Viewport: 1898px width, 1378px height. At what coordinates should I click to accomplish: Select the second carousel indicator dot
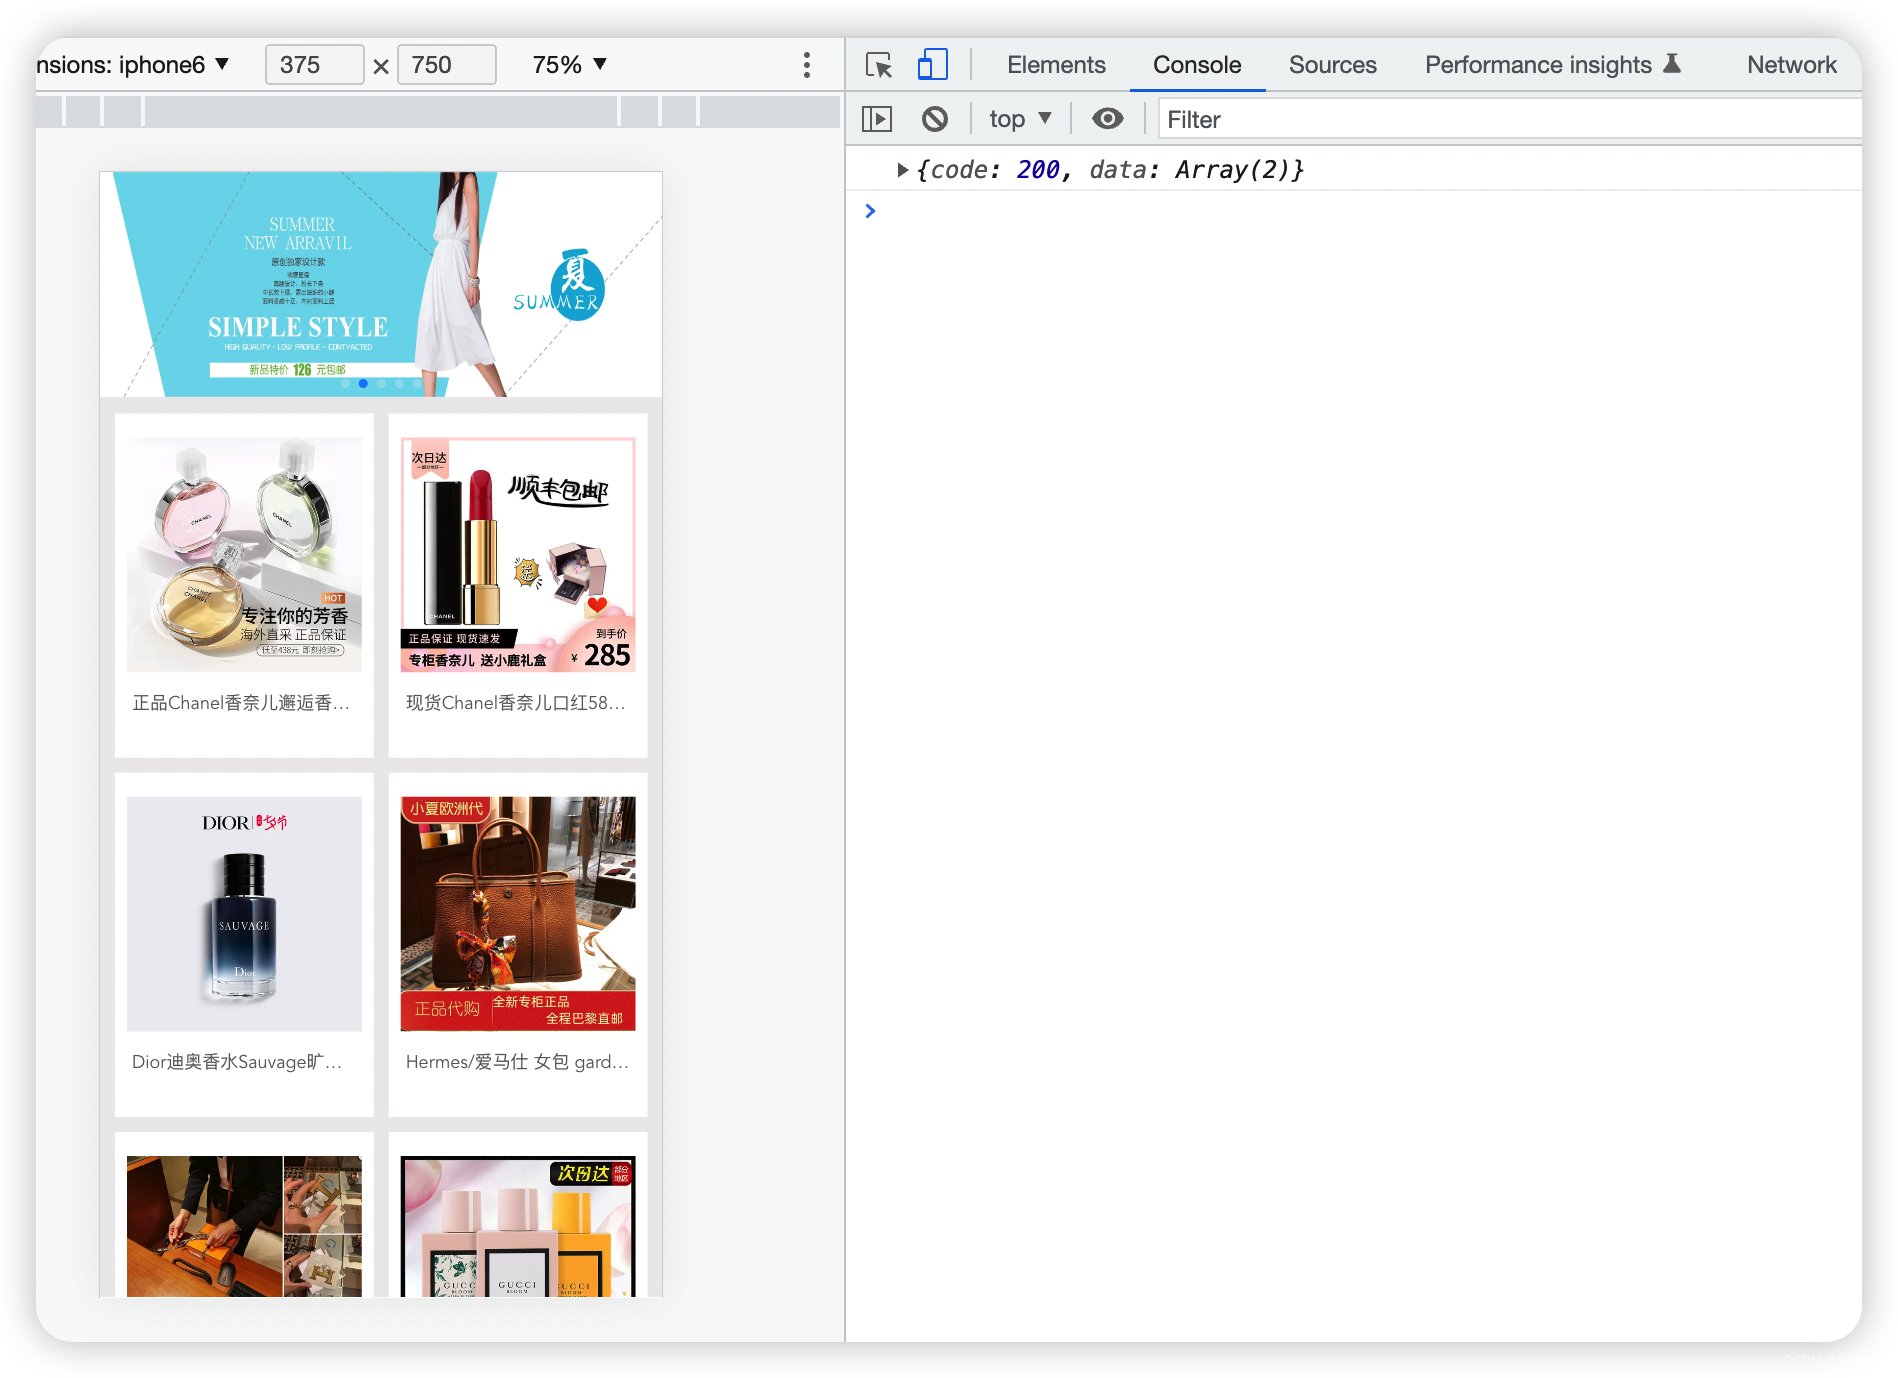pos(363,384)
